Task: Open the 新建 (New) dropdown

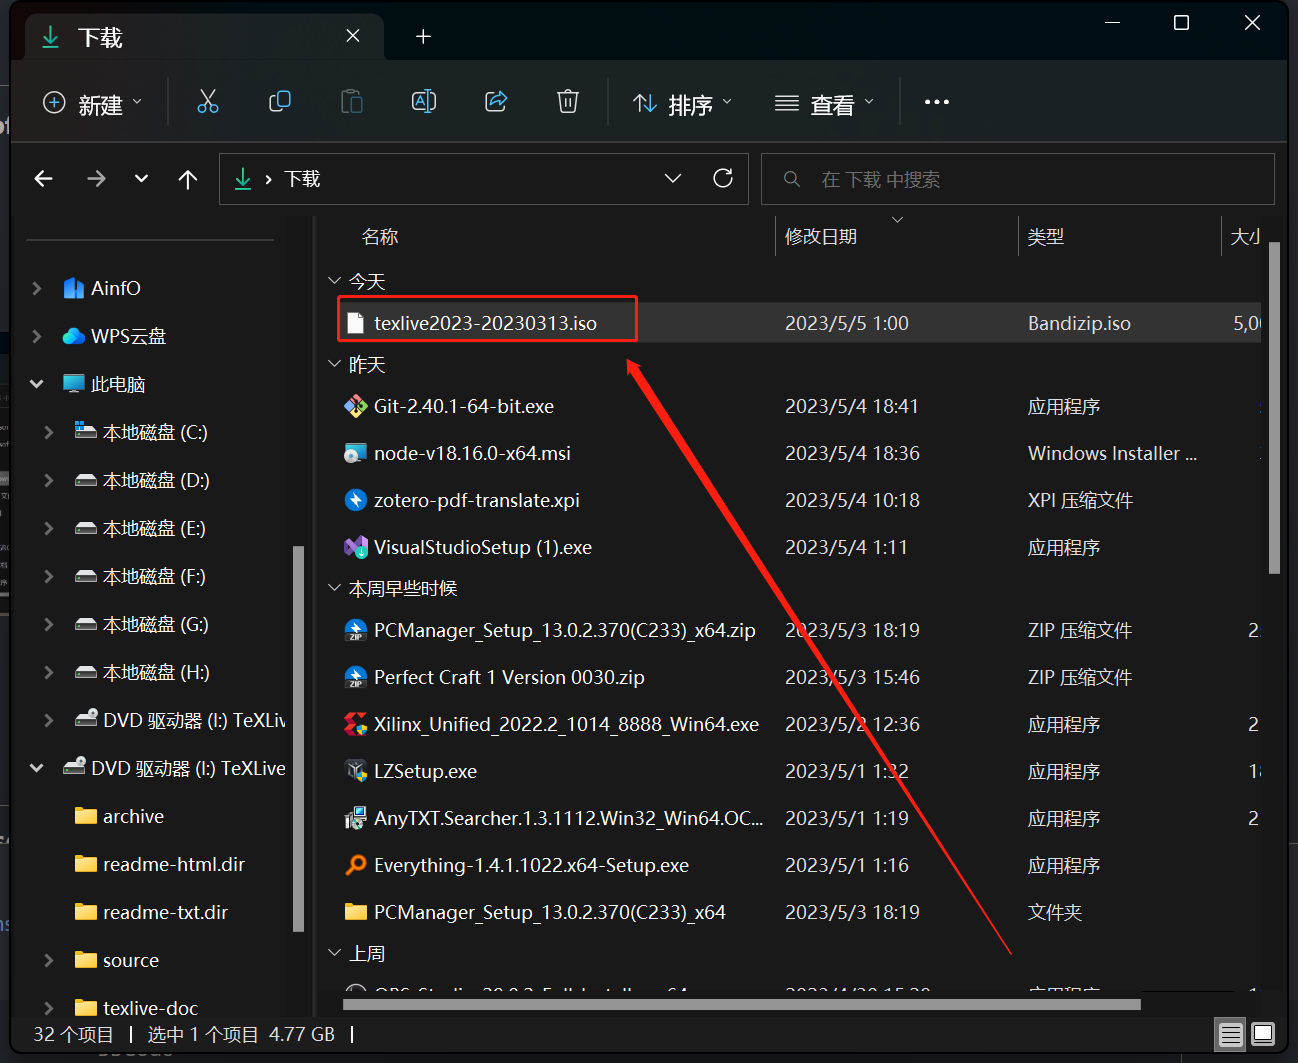Action: pos(93,103)
